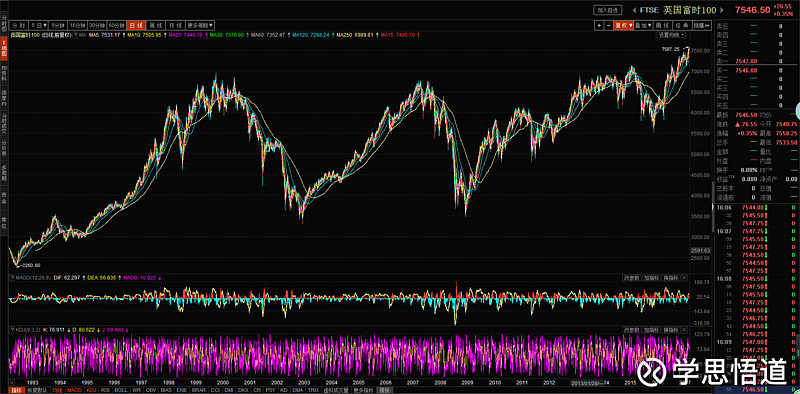Toggle the TRIX indicator
The height and width of the screenshot is (394, 800).
click(314, 390)
